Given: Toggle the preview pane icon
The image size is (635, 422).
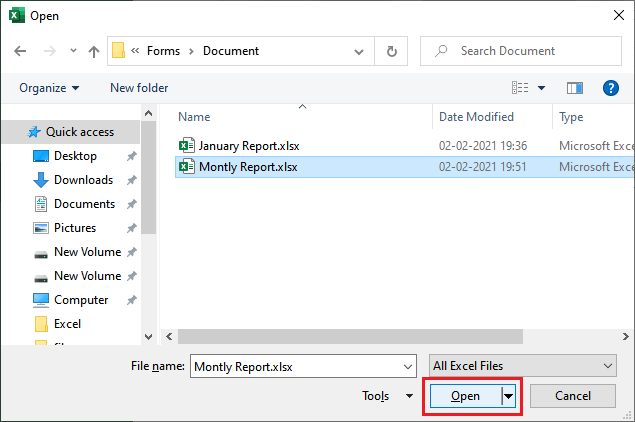Looking at the screenshot, I should click(574, 88).
